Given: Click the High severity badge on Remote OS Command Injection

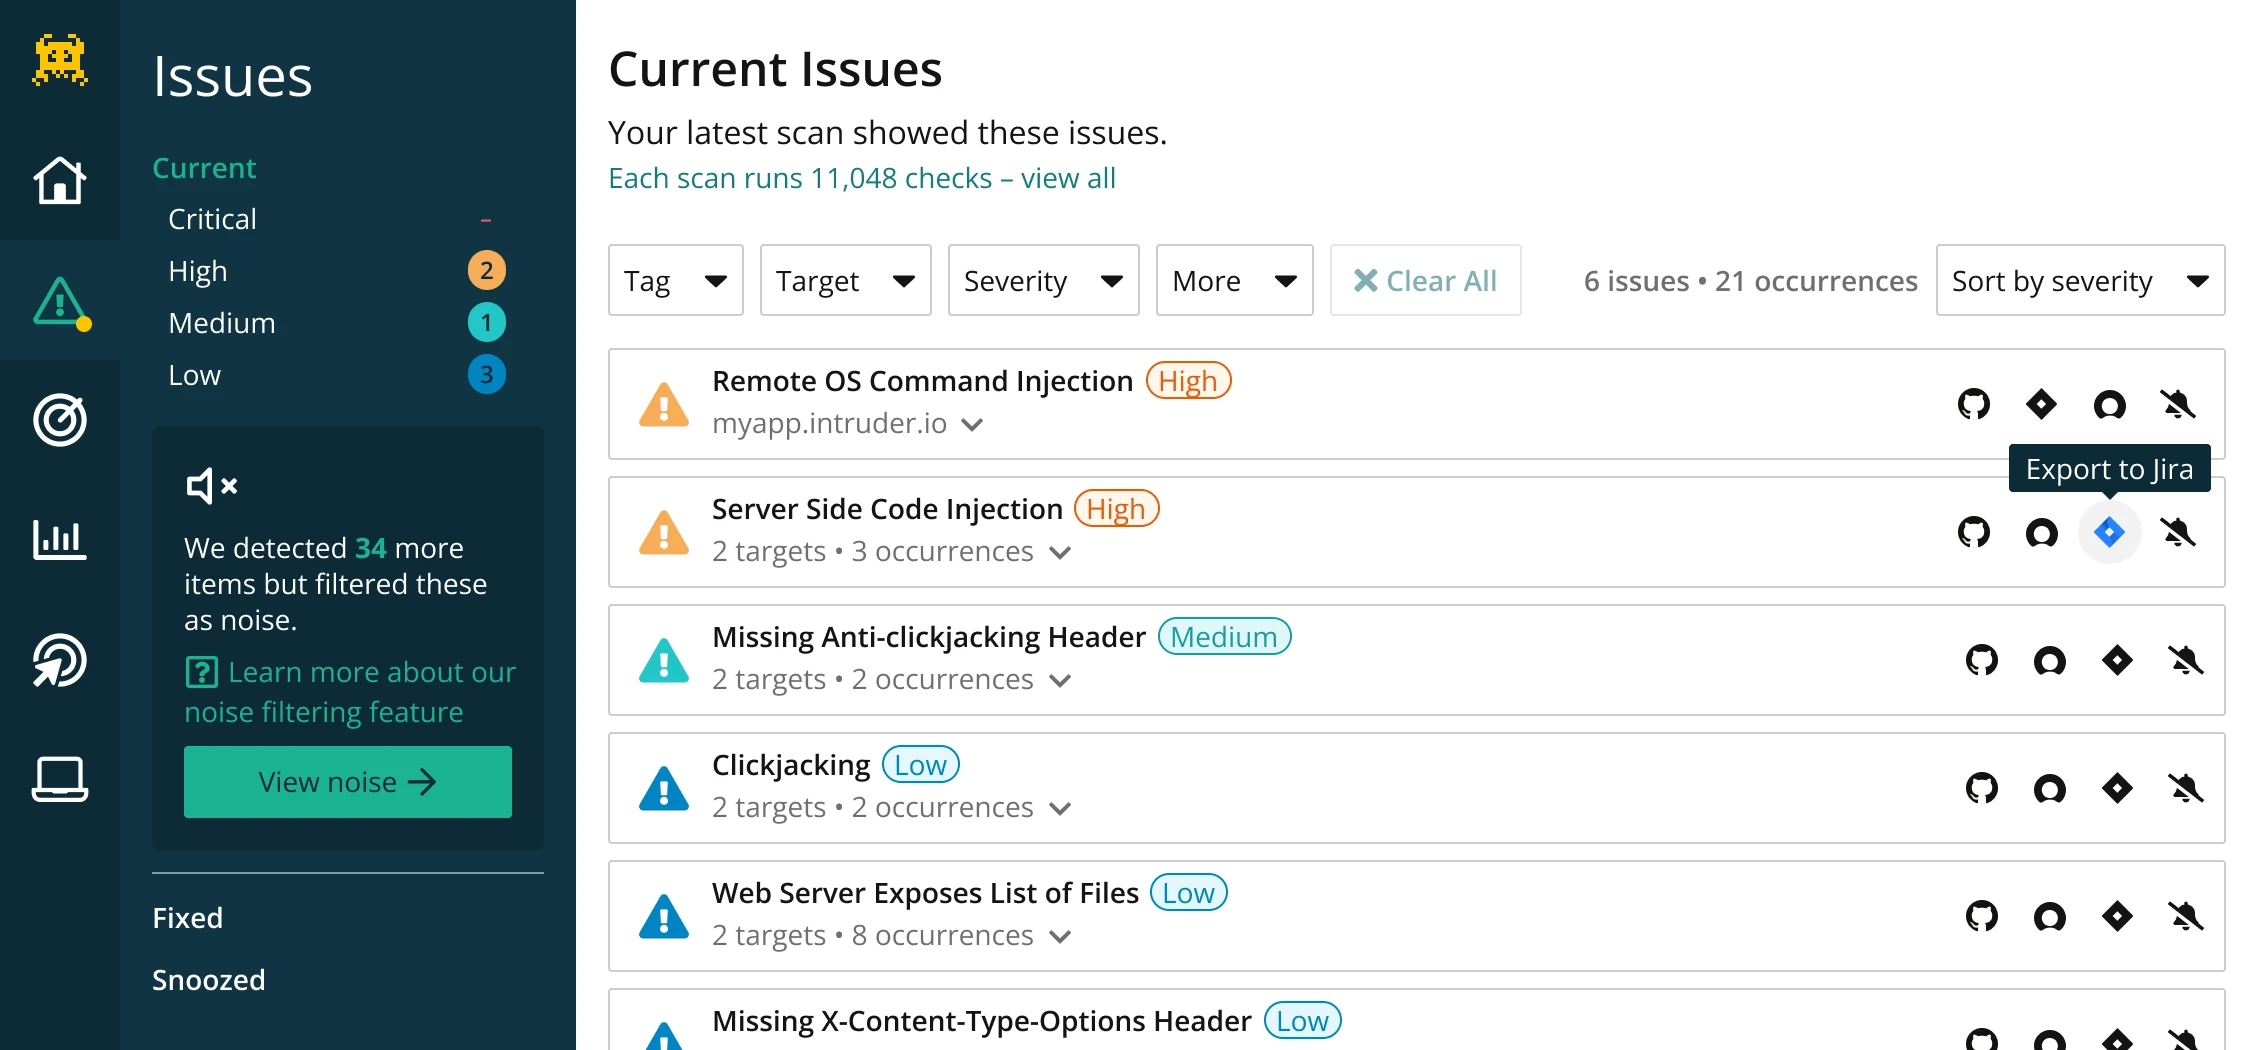Looking at the screenshot, I should (x=1188, y=380).
